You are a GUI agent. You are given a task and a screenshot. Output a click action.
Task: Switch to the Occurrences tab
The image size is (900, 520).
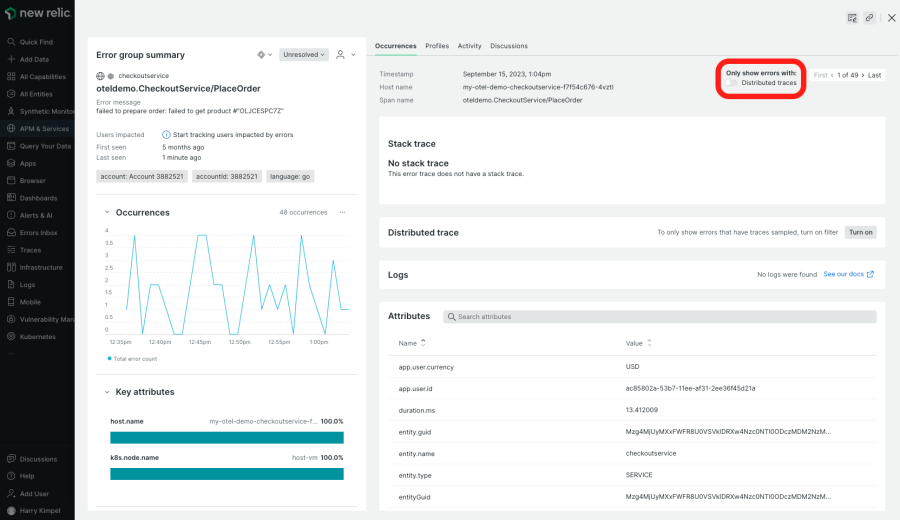(395, 46)
